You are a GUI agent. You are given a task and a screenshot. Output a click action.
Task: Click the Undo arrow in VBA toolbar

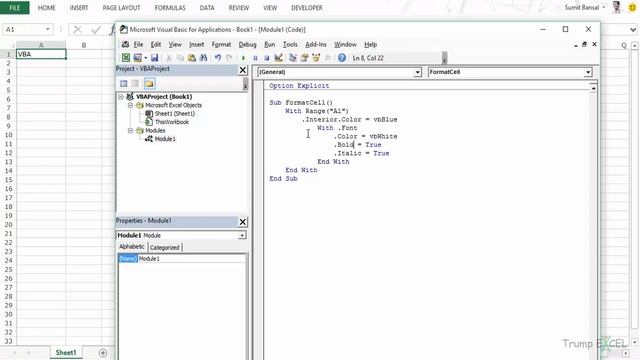[218, 58]
